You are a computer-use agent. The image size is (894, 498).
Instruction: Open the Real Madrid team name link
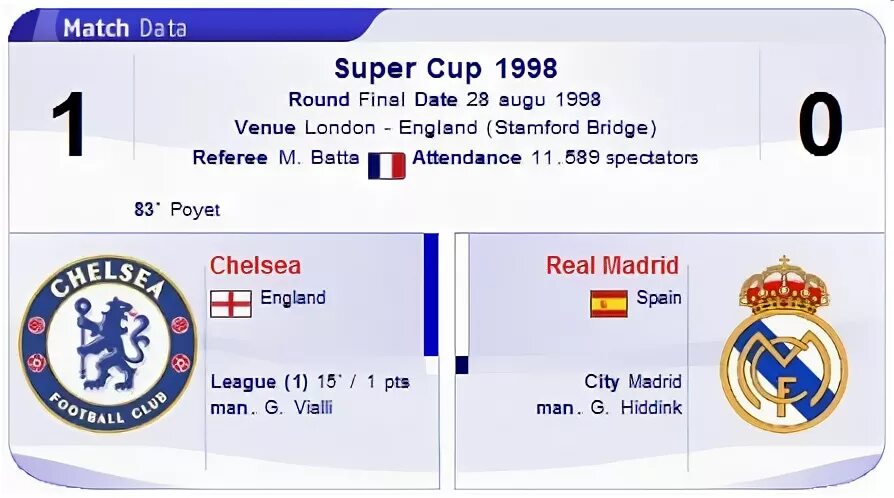(612, 265)
